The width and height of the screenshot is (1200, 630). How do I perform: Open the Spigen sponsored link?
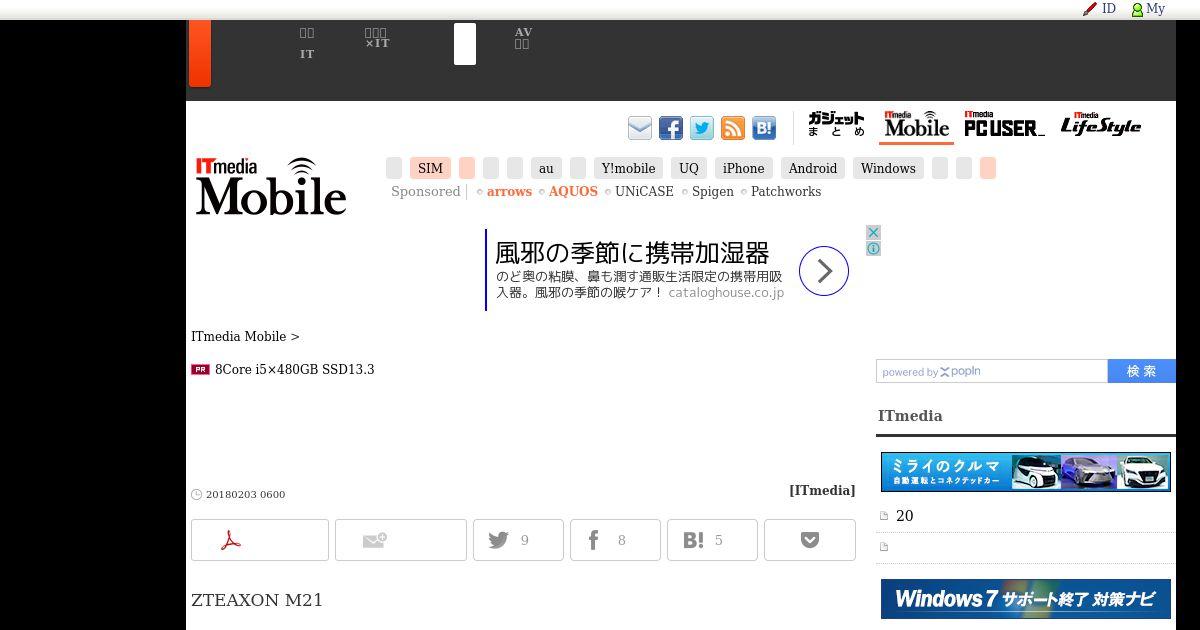click(713, 191)
